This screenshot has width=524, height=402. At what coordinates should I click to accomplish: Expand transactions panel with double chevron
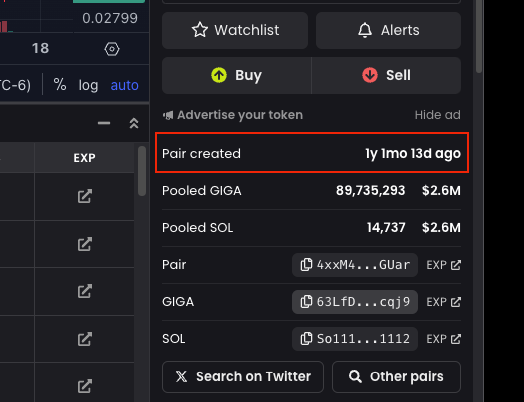[134, 123]
